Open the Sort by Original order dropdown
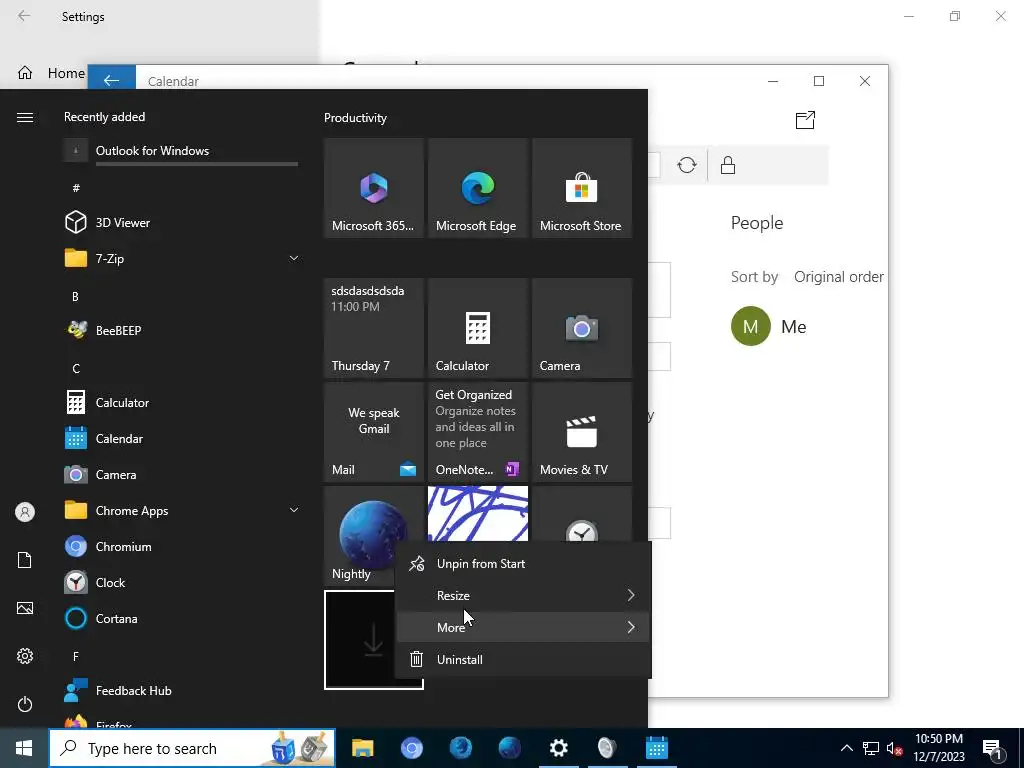The width and height of the screenshot is (1024, 768). tap(839, 277)
